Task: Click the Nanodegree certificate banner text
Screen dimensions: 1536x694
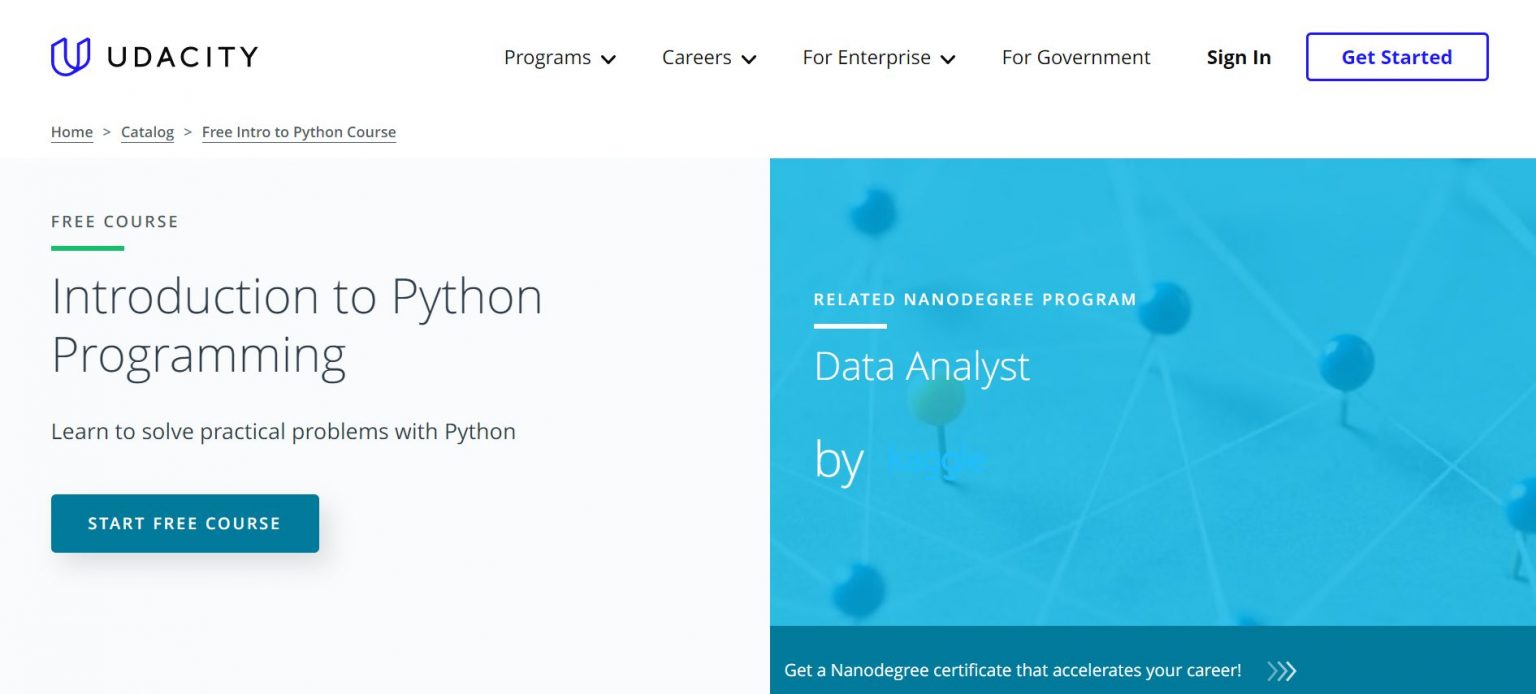Action: click(x=1013, y=671)
